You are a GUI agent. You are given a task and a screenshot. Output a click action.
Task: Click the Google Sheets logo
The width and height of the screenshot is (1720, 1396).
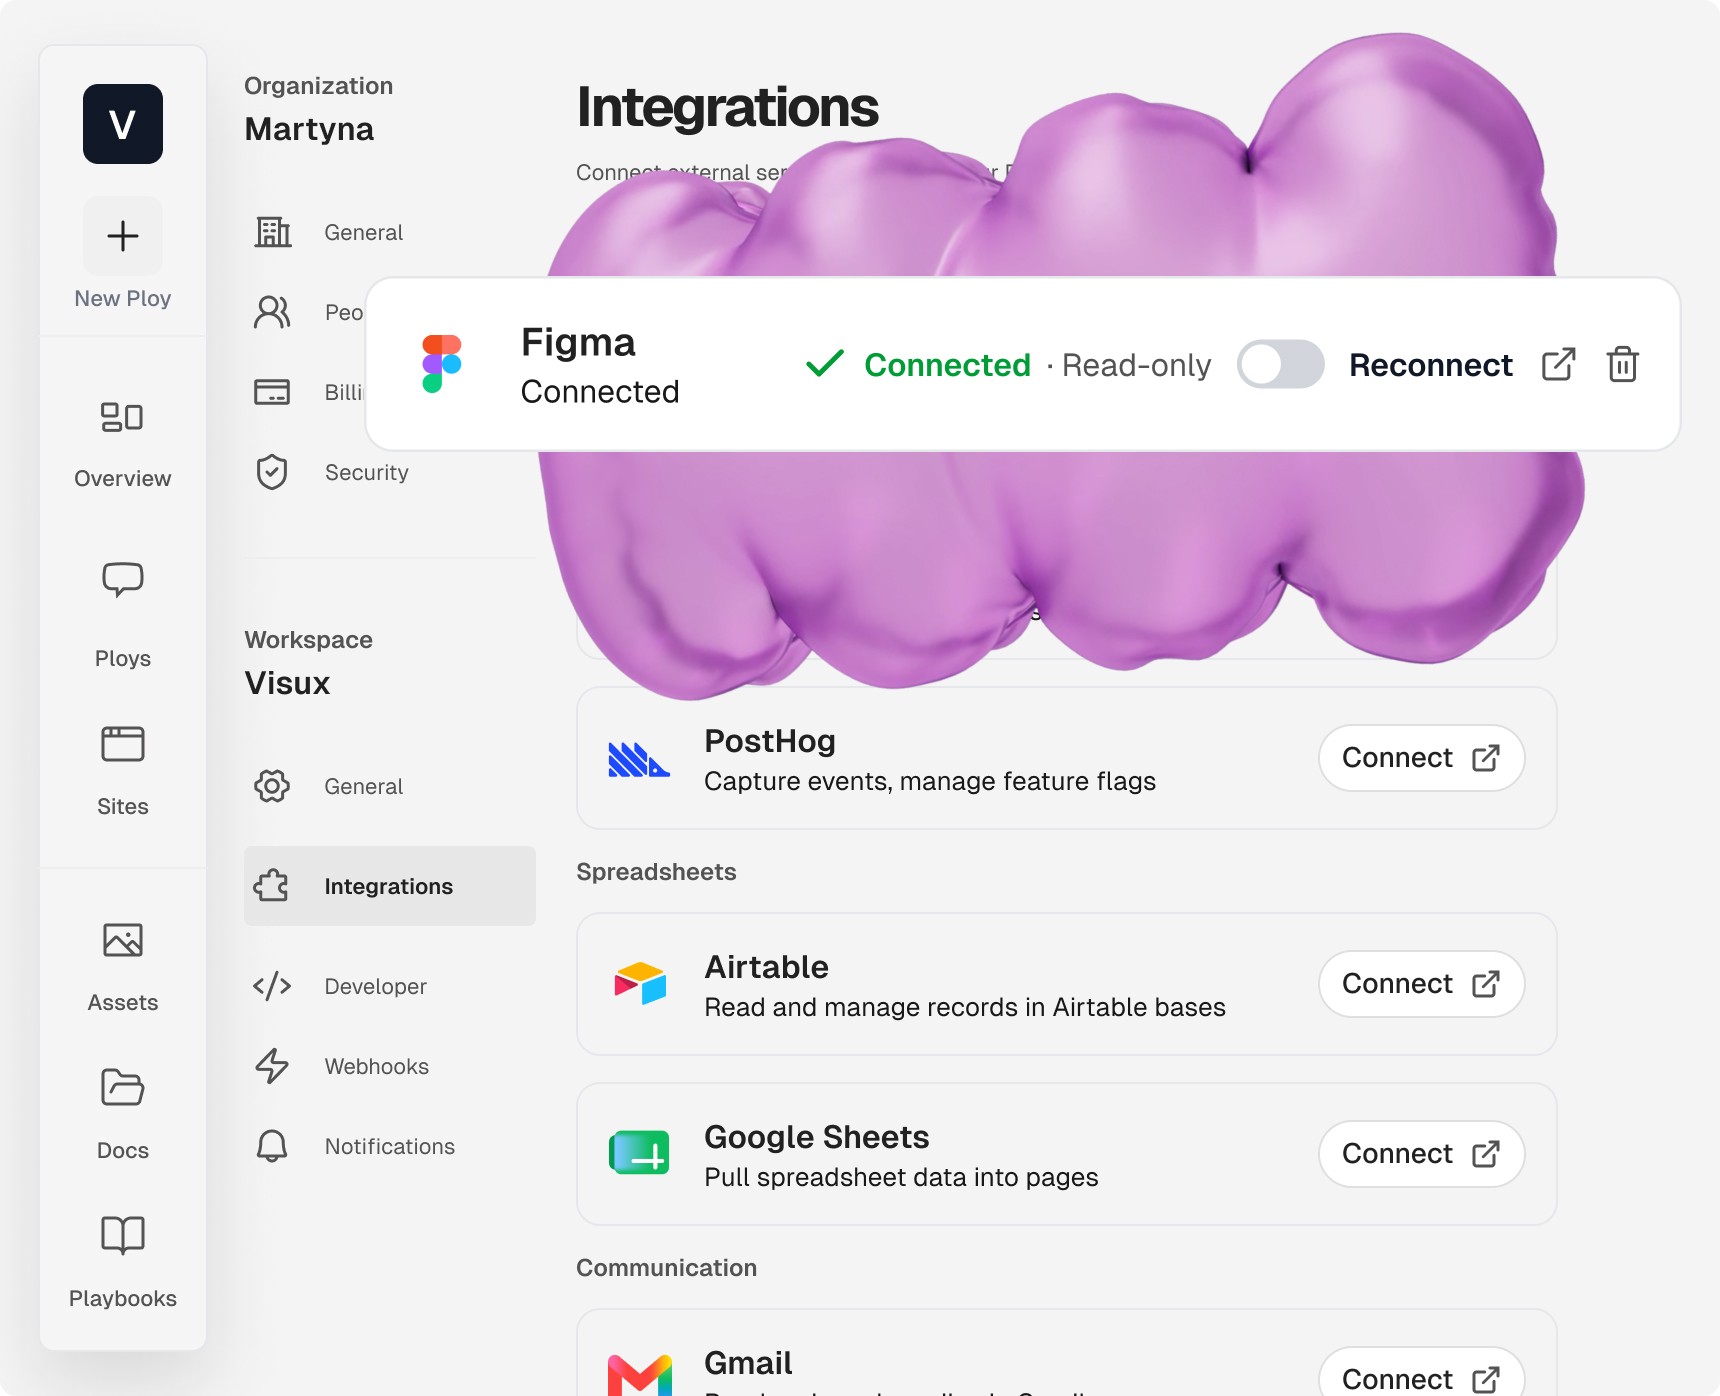pyautogui.click(x=639, y=1153)
